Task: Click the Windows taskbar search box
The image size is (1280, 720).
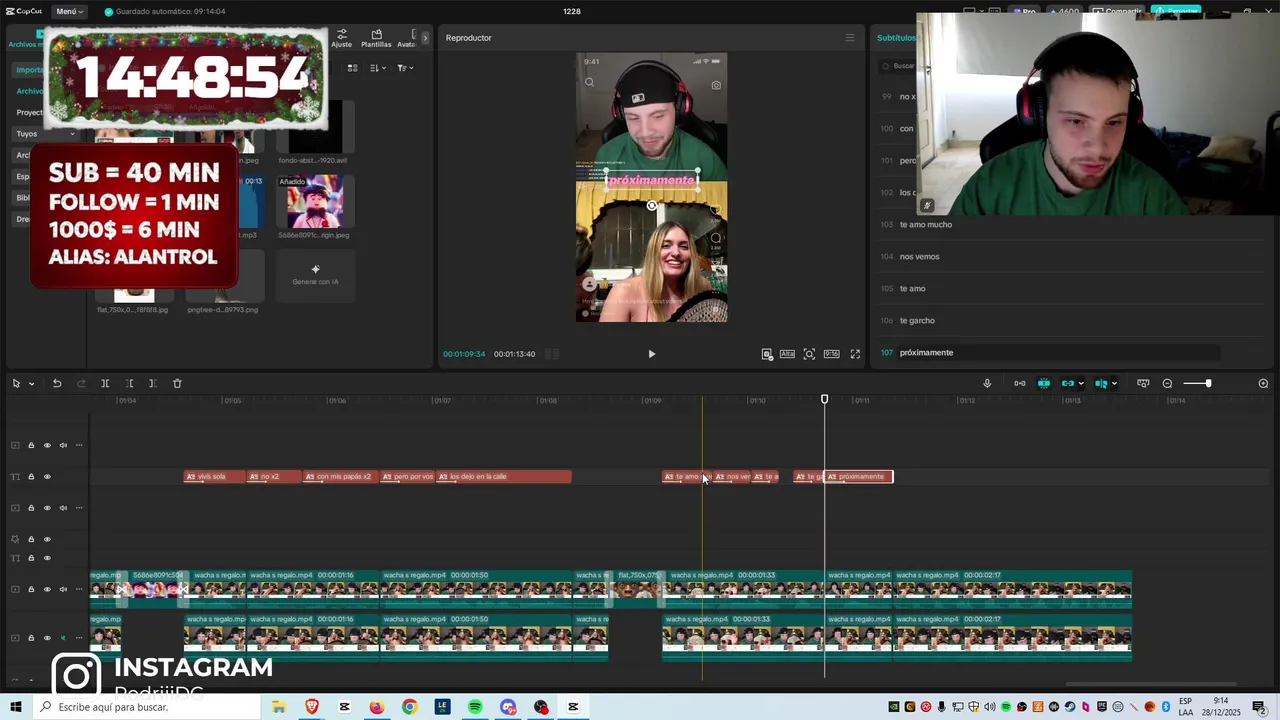Action: pos(148,707)
